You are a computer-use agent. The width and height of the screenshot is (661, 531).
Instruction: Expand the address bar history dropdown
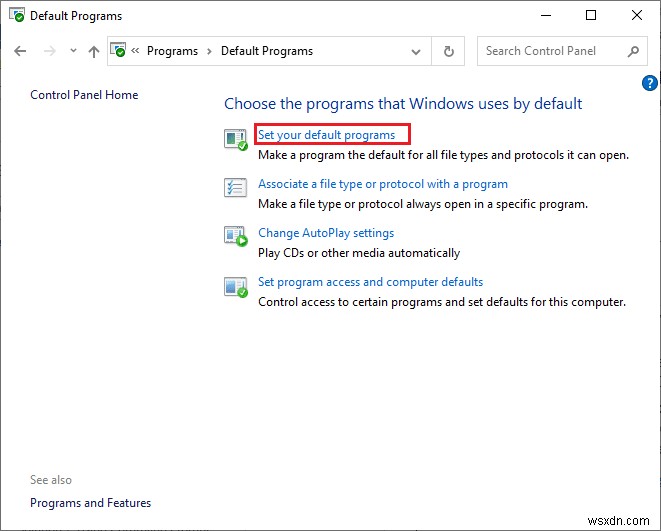[416, 52]
